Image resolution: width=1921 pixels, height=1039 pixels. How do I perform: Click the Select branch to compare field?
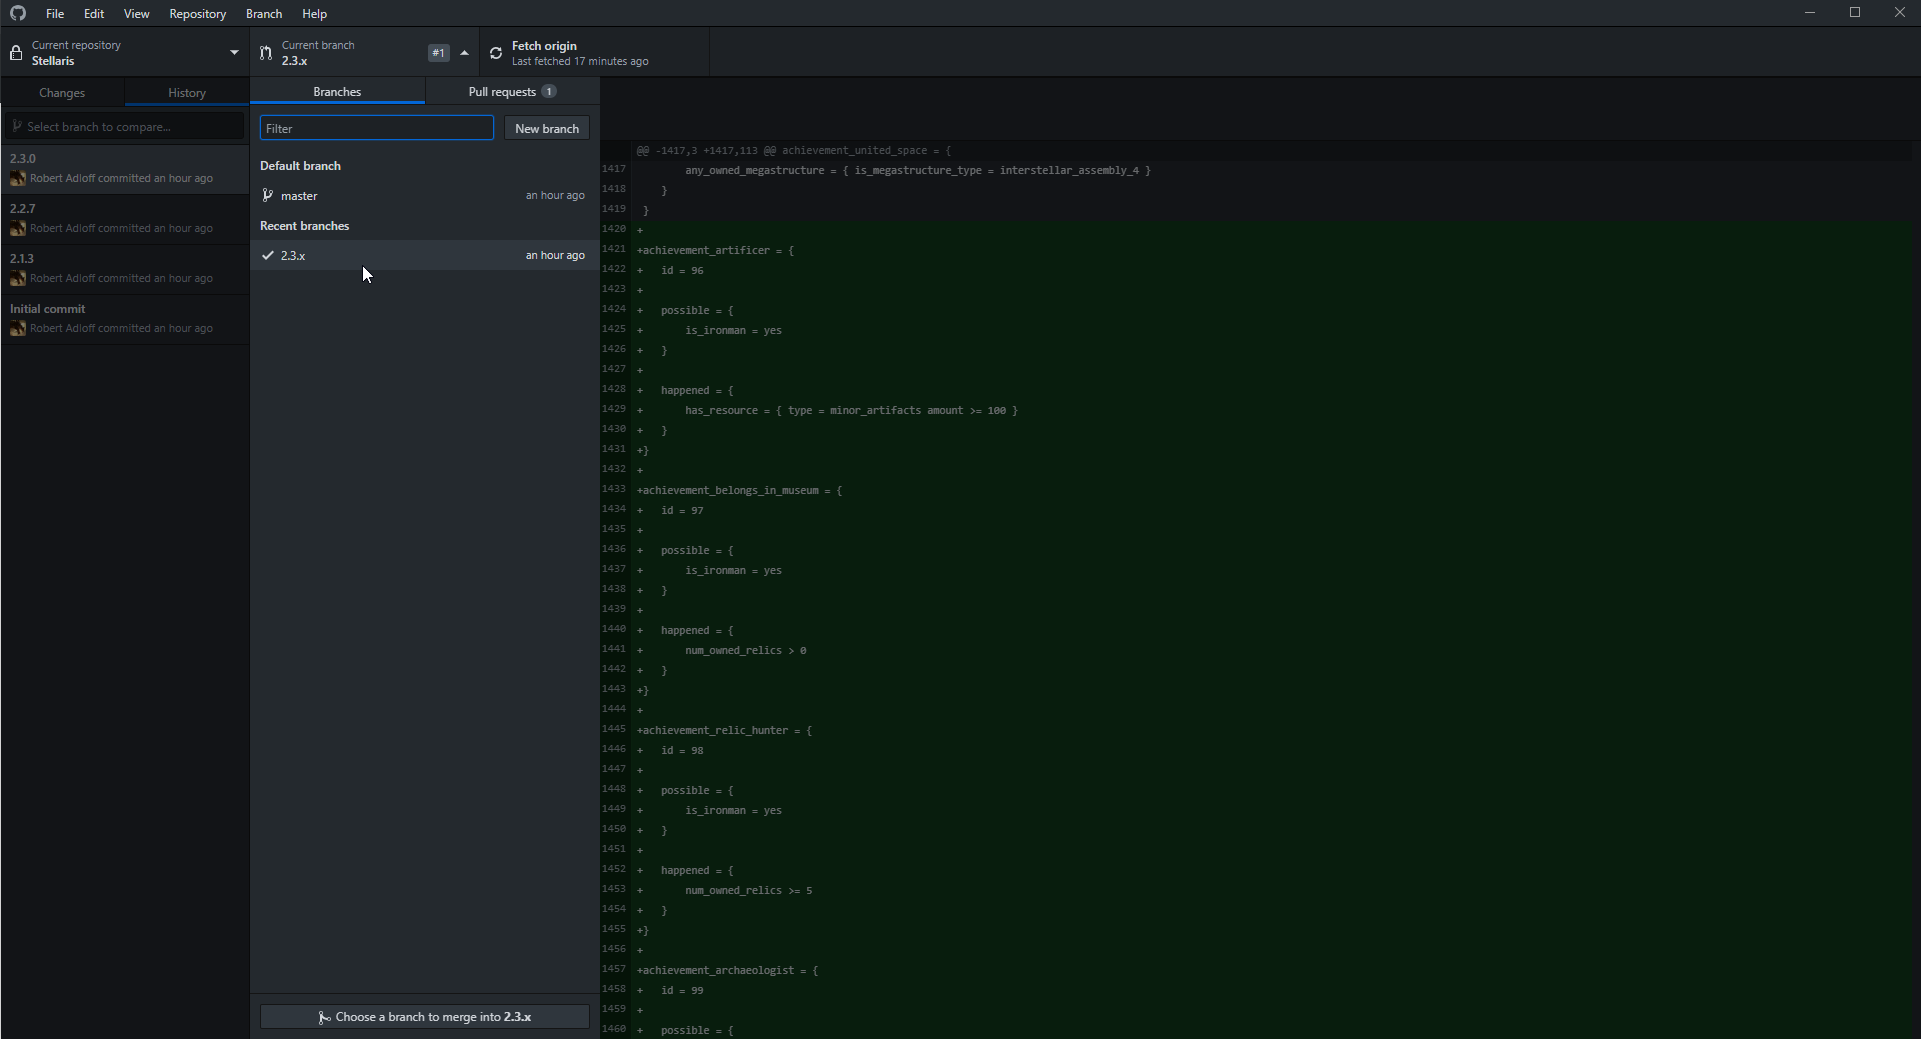click(x=125, y=127)
